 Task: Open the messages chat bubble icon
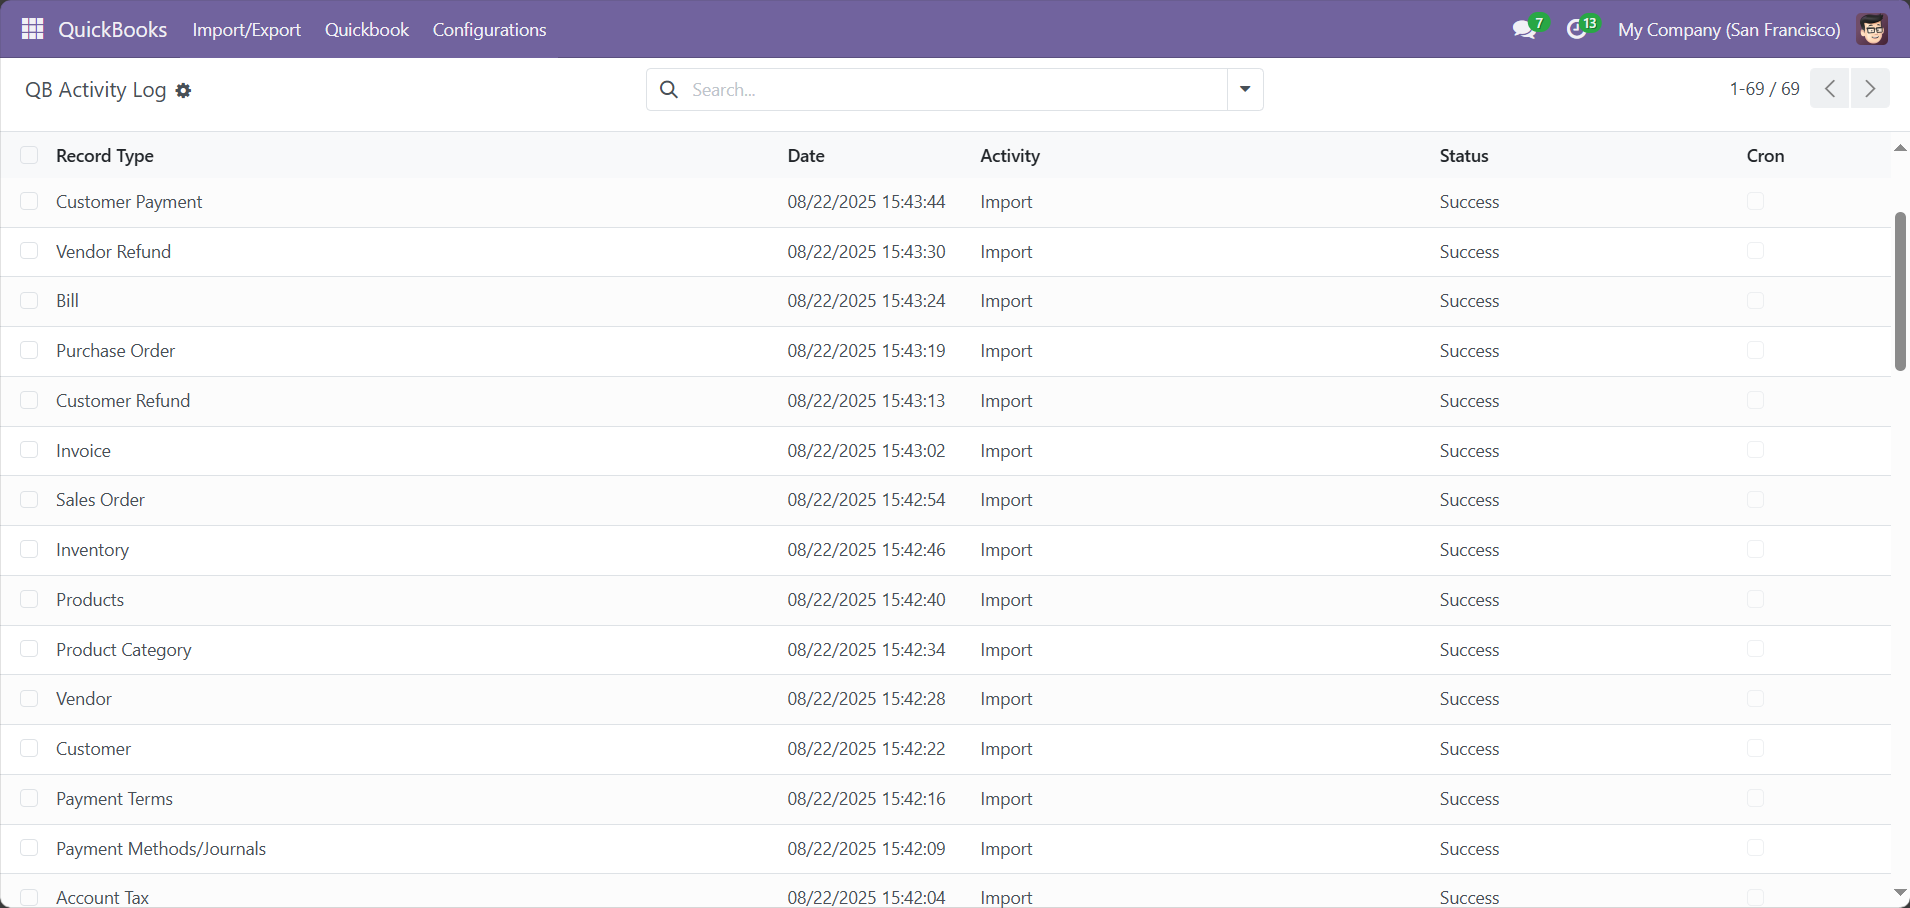pyautogui.click(x=1525, y=29)
